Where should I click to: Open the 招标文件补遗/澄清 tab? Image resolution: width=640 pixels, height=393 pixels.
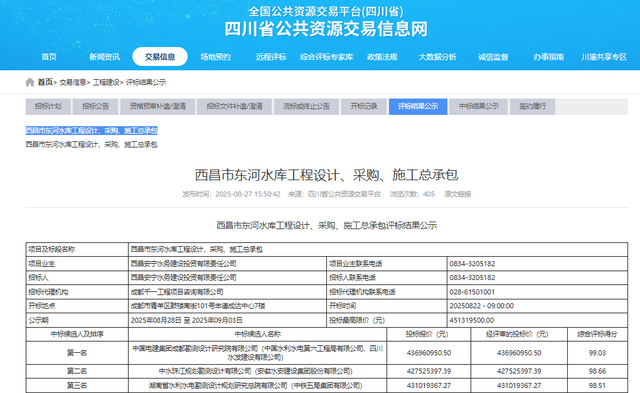(x=234, y=107)
